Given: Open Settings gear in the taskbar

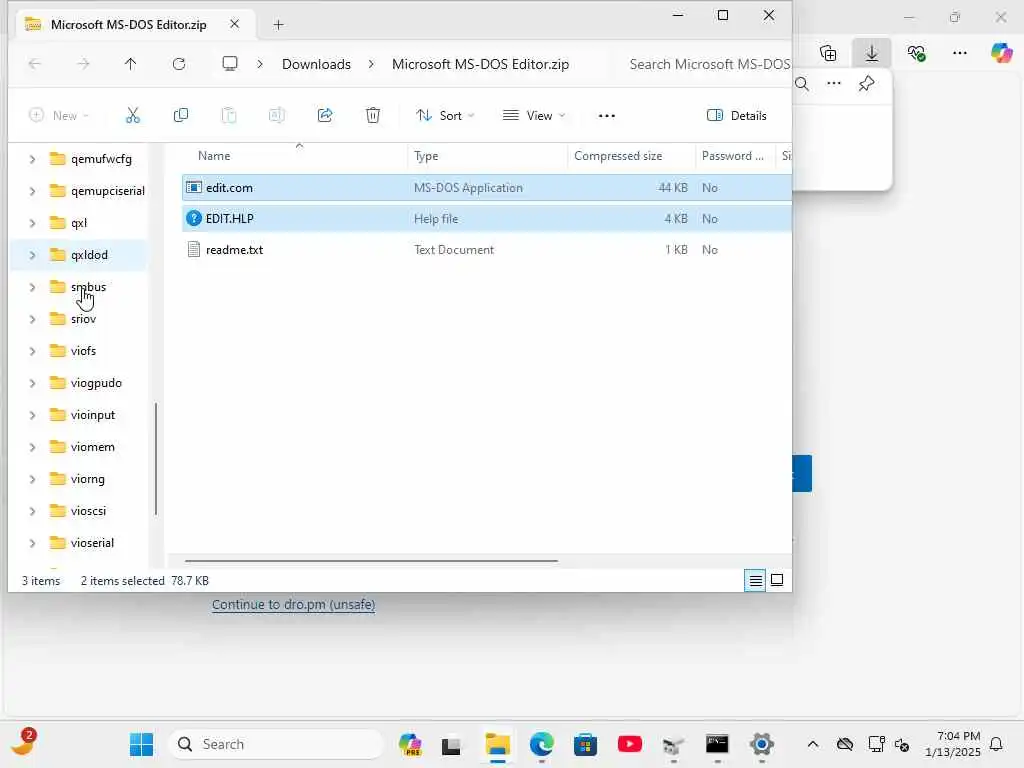Looking at the screenshot, I should pos(761,744).
